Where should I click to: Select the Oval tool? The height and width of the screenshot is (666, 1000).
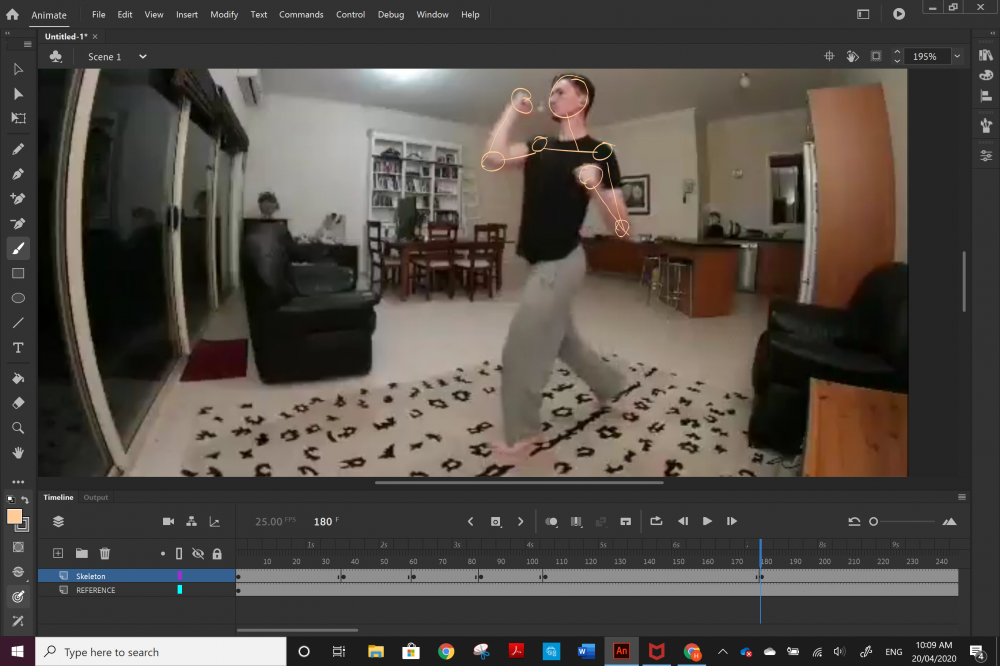[18, 298]
